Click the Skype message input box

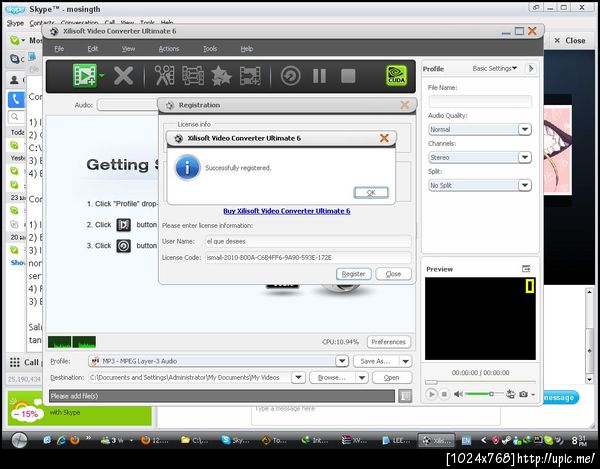[376, 415]
